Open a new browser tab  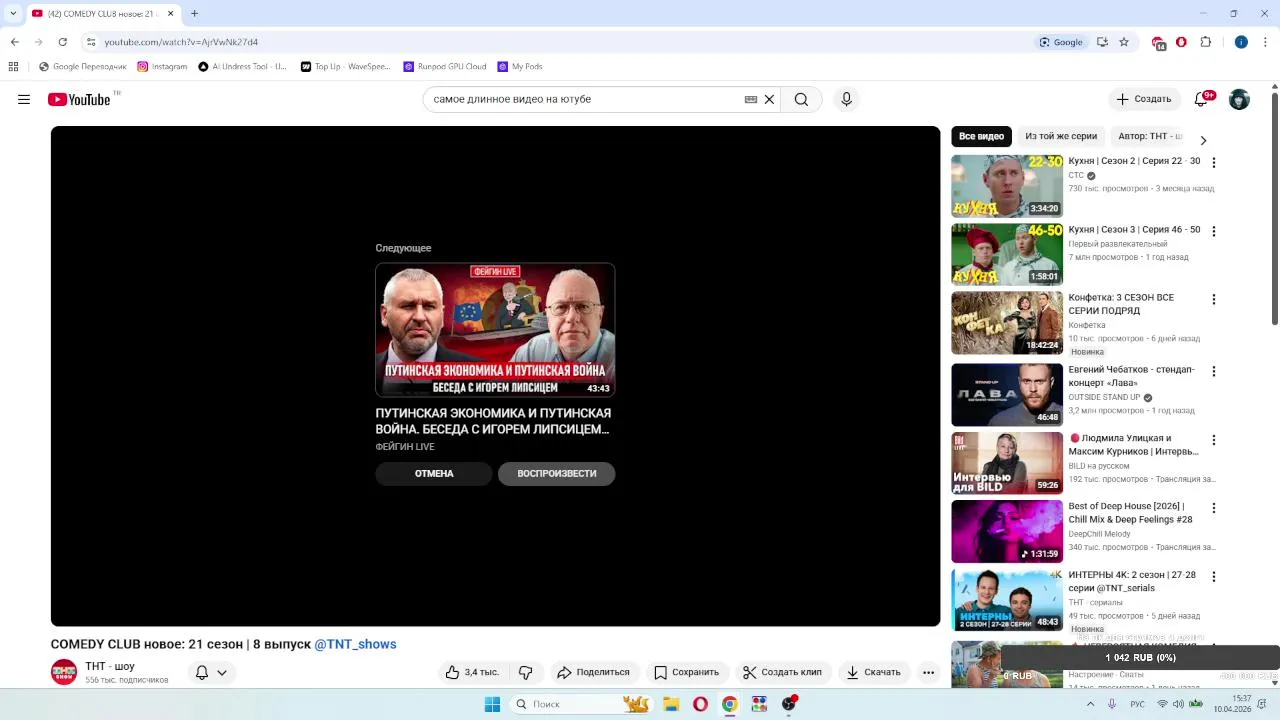click(x=194, y=13)
